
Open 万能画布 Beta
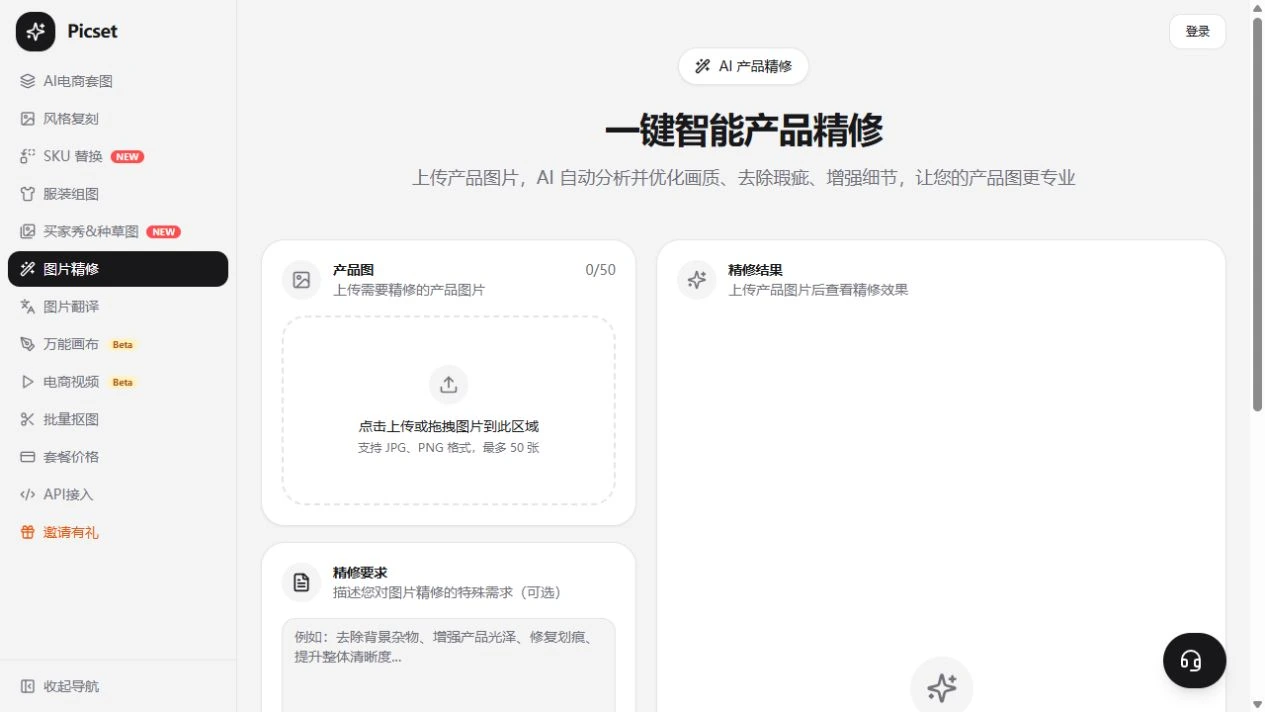click(118, 344)
